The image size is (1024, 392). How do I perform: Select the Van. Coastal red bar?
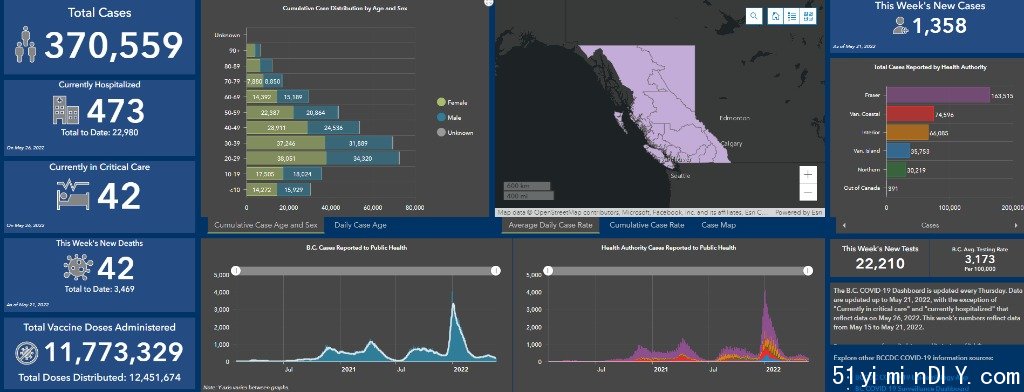[x=910, y=114]
